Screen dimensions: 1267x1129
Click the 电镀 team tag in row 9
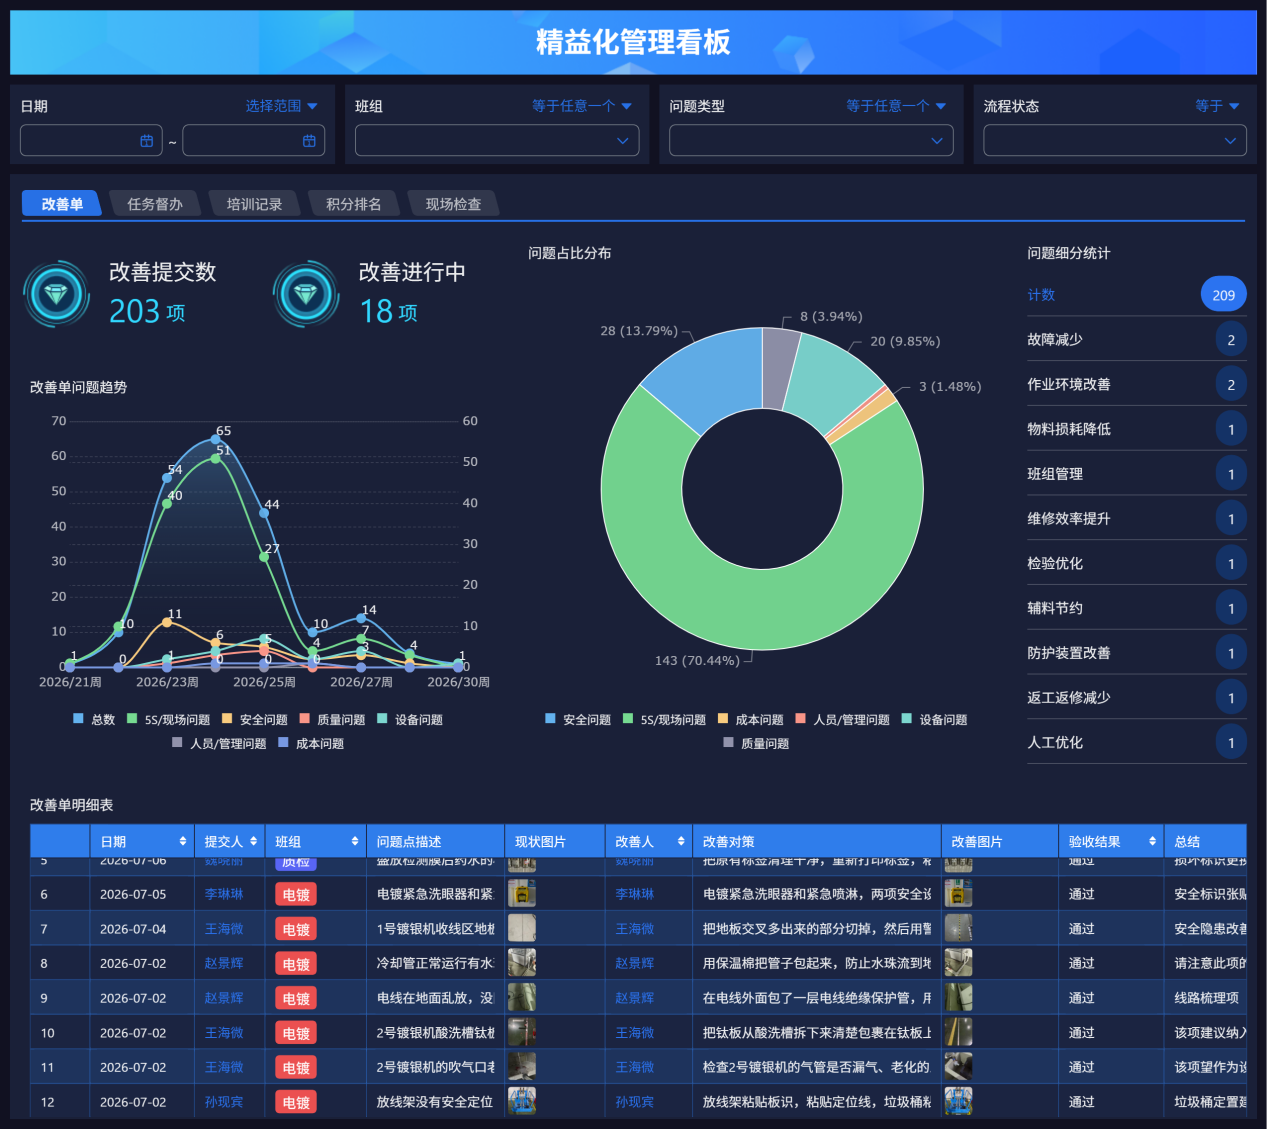point(296,998)
